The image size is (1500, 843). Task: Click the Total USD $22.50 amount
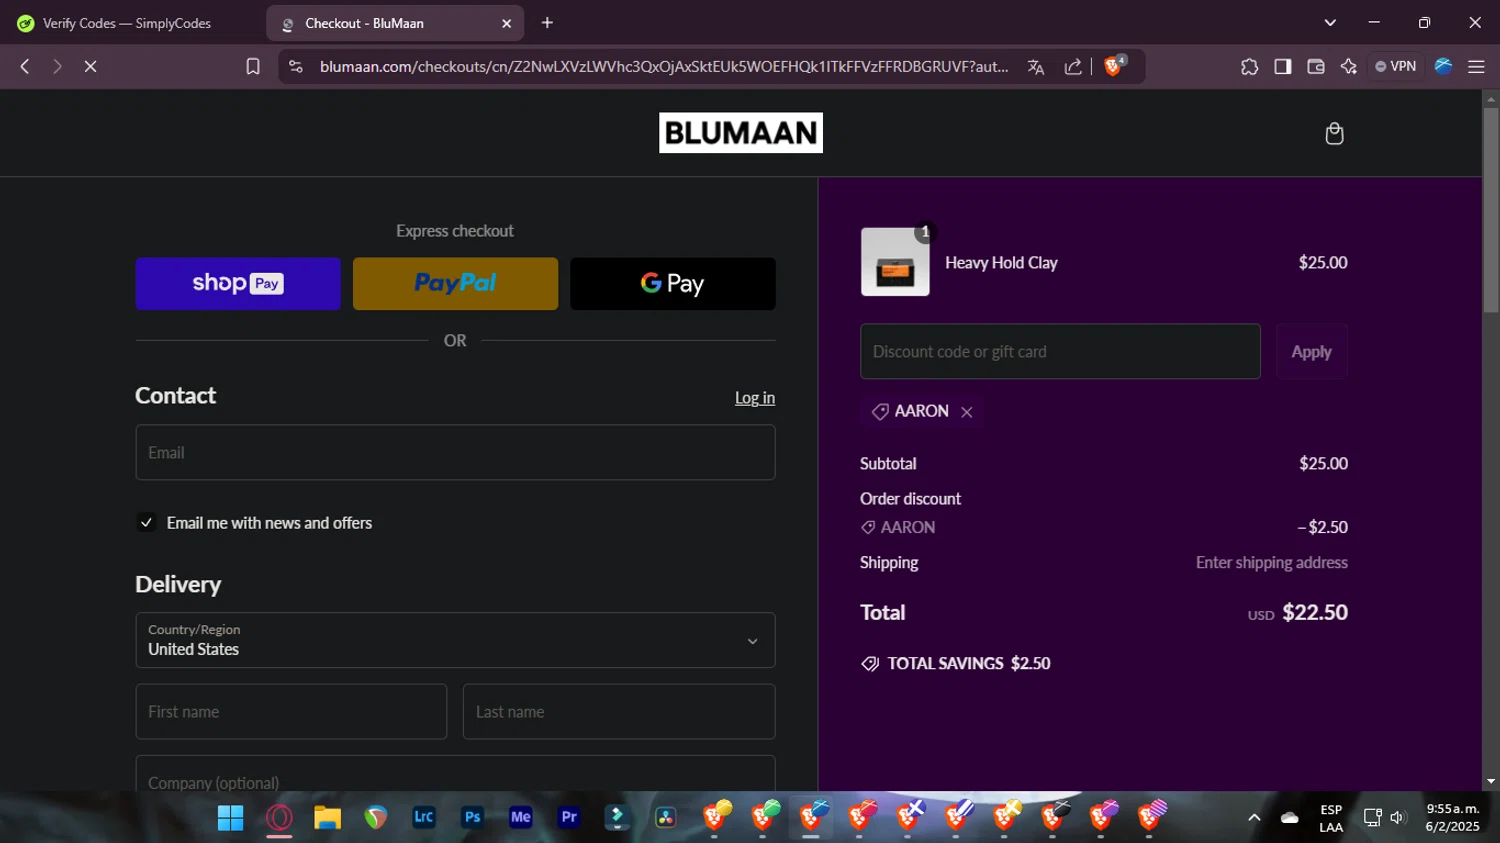[x=1298, y=613]
